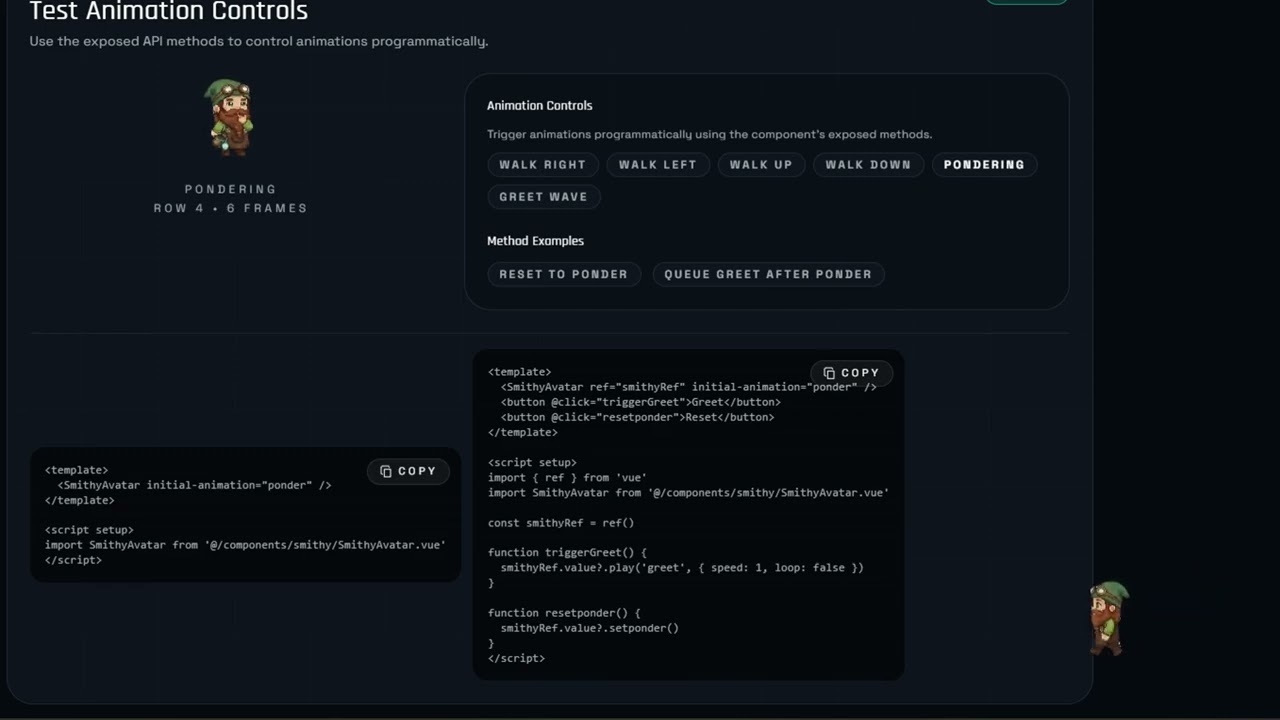Image resolution: width=1280 pixels, height=720 pixels.
Task: Click the "ROW 4 • 6 FRAMES" text
Action: [x=231, y=208]
